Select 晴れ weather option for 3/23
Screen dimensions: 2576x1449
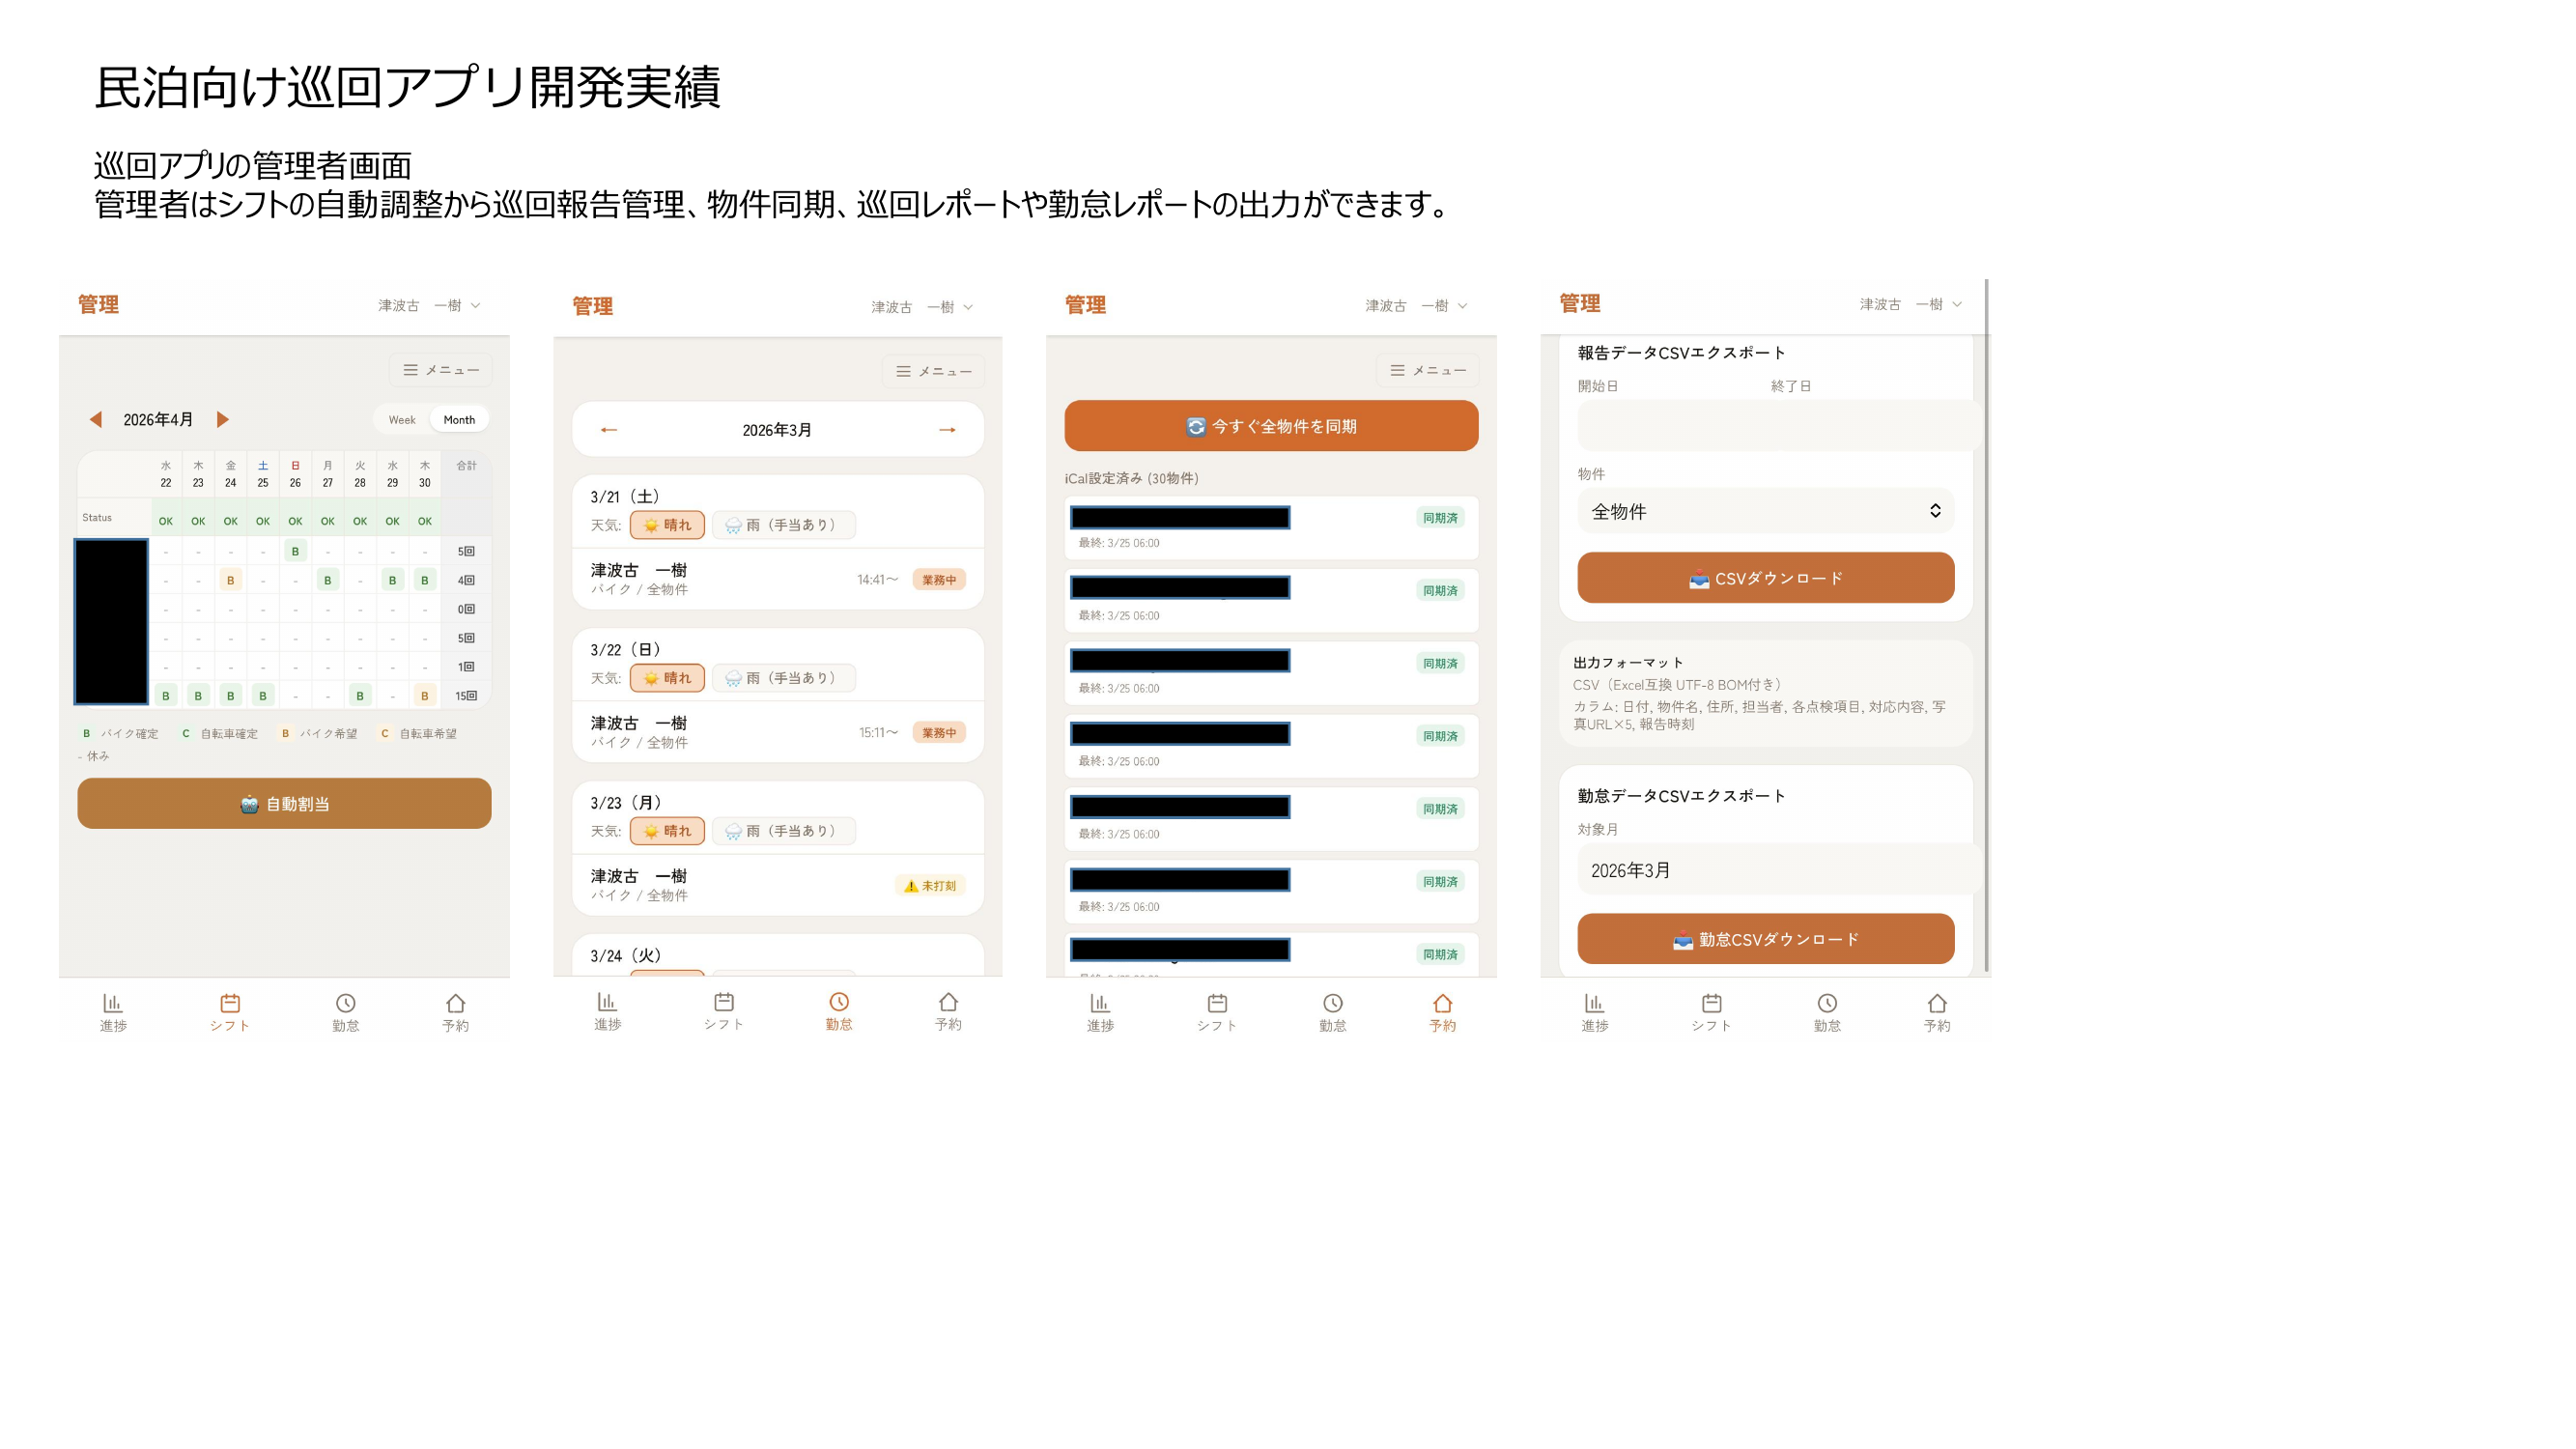tap(668, 830)
